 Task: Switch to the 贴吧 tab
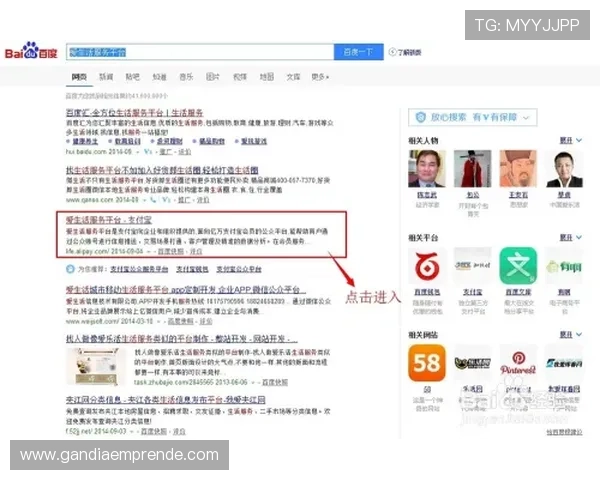(133, 77)
